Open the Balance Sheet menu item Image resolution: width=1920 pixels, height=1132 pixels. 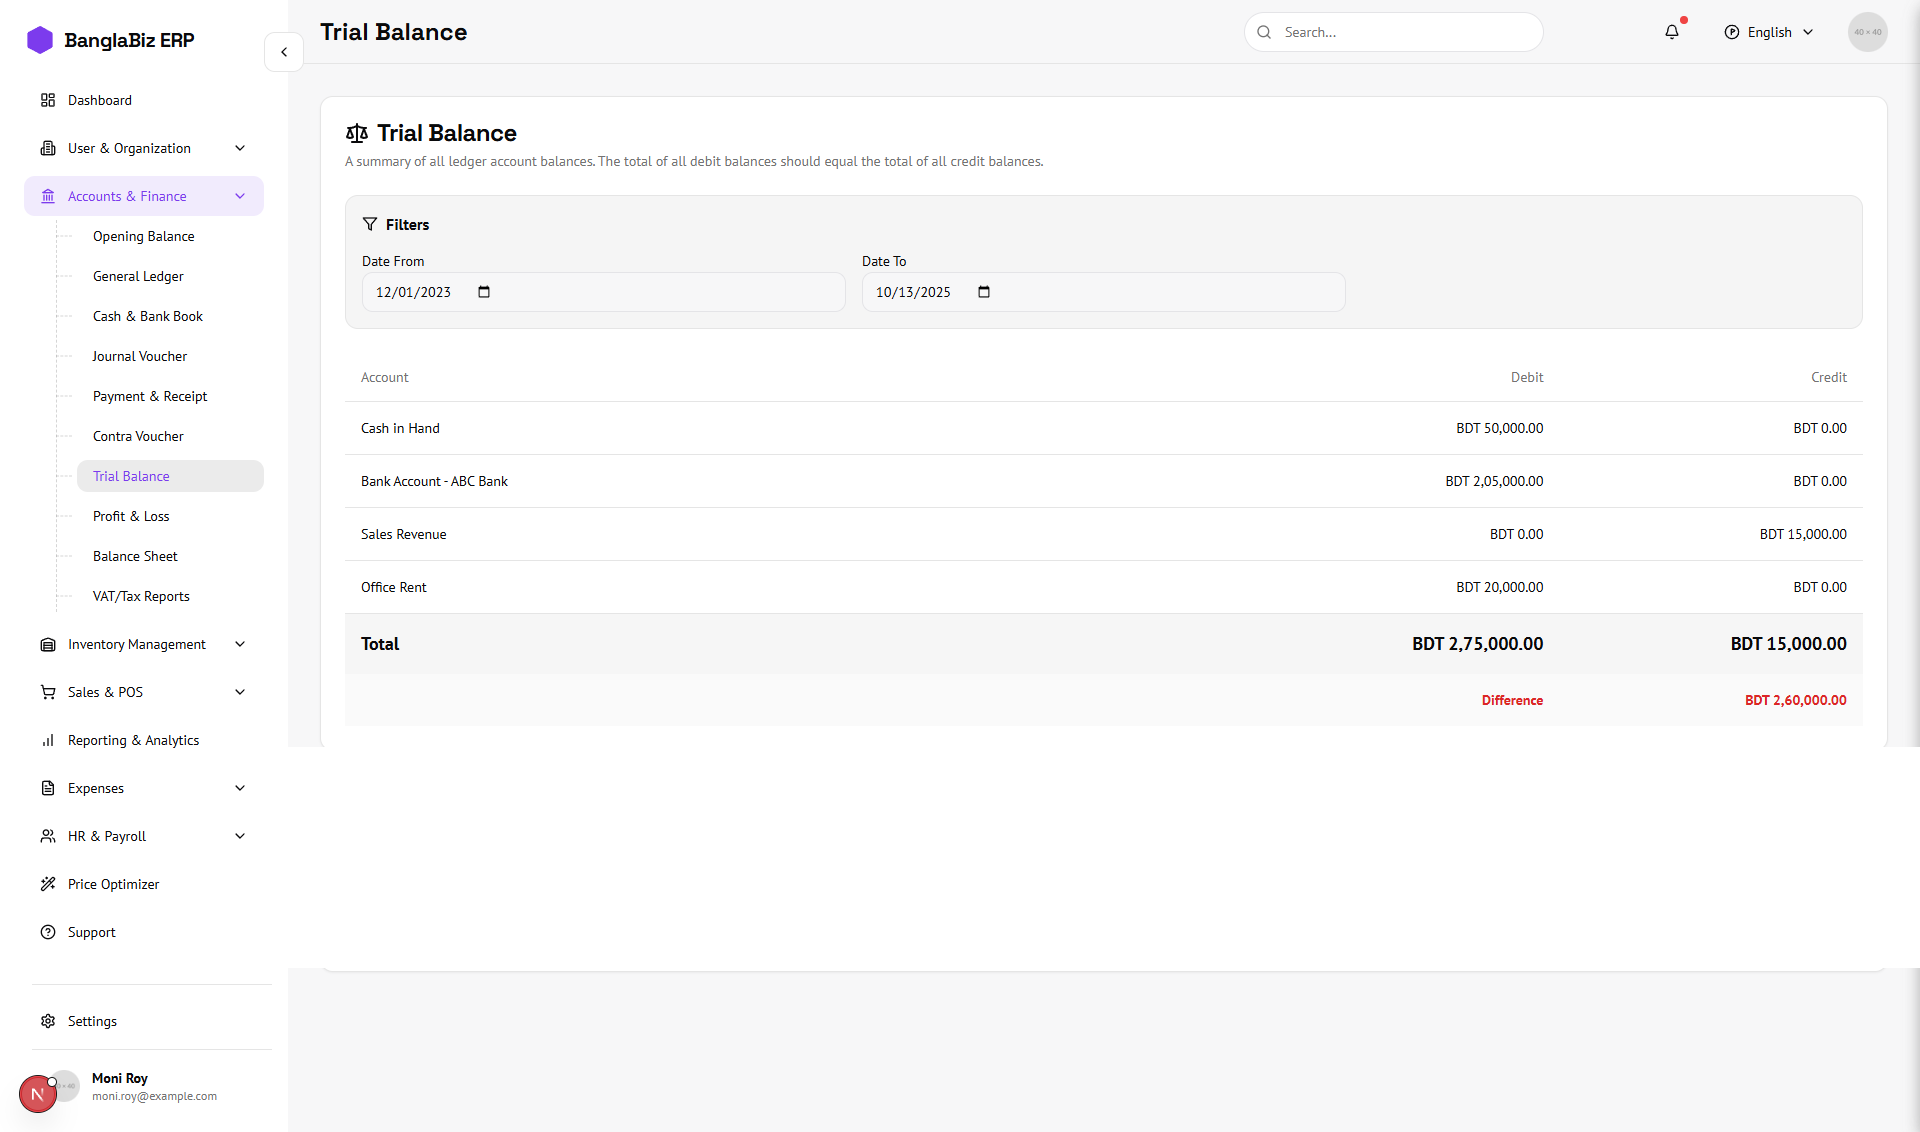tap(135, 556)
